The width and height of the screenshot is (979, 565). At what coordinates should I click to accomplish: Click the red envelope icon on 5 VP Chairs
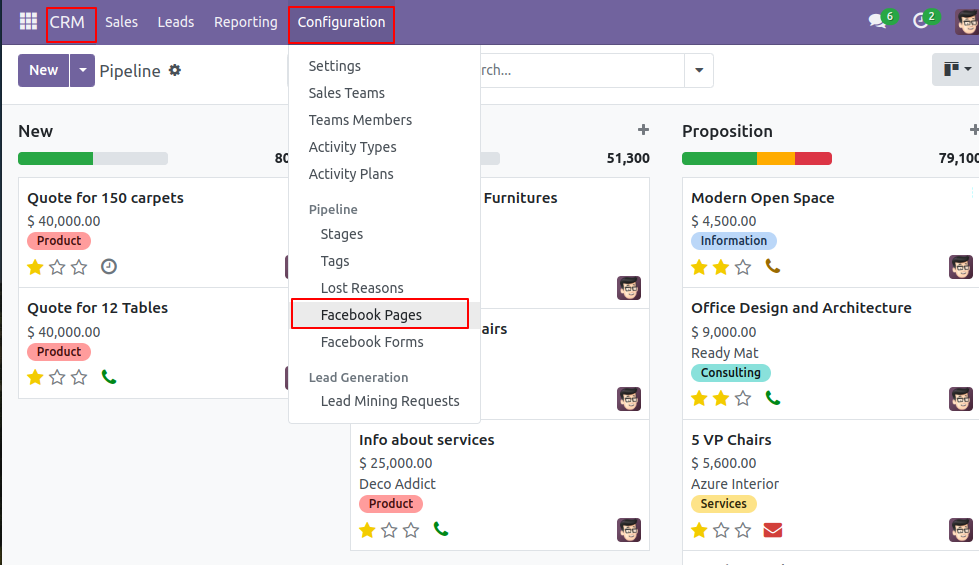point(772,530)
